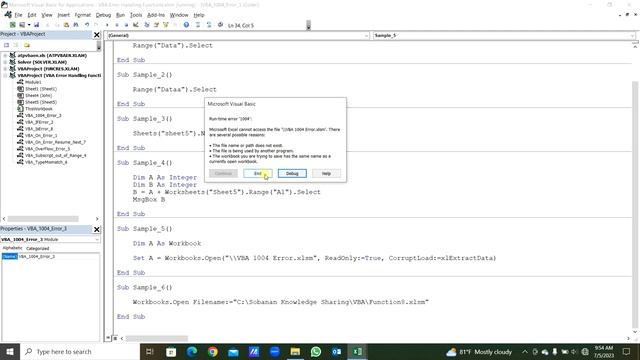Viewport: 640px width, 360px height.
Task: Open the Edit menu
Action: (32, 15)
